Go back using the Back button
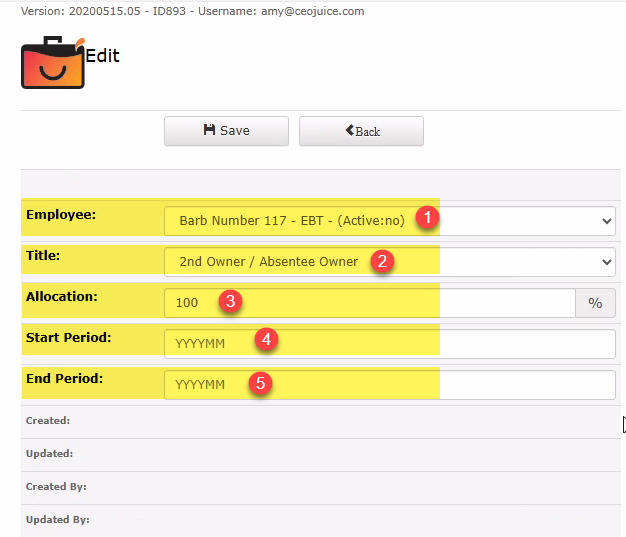 [361, 131]
